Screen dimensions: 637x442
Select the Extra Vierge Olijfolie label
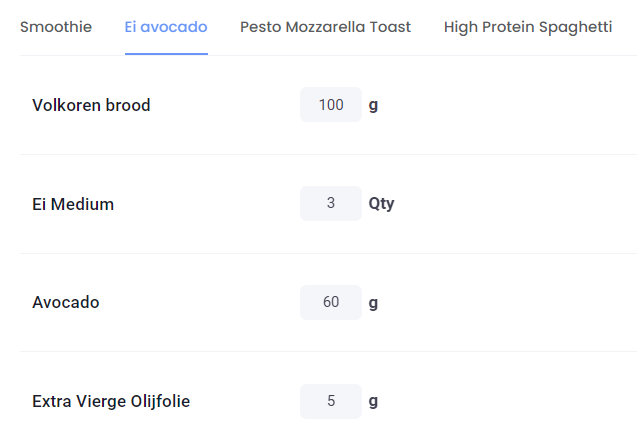(x=111, y=401)
